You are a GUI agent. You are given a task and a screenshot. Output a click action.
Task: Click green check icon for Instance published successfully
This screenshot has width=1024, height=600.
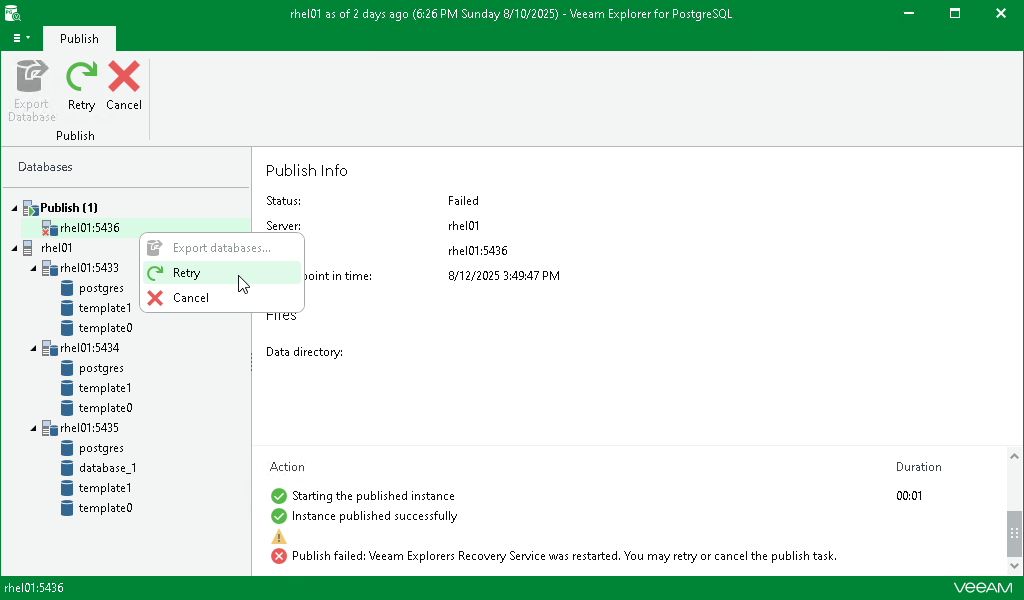279,516
